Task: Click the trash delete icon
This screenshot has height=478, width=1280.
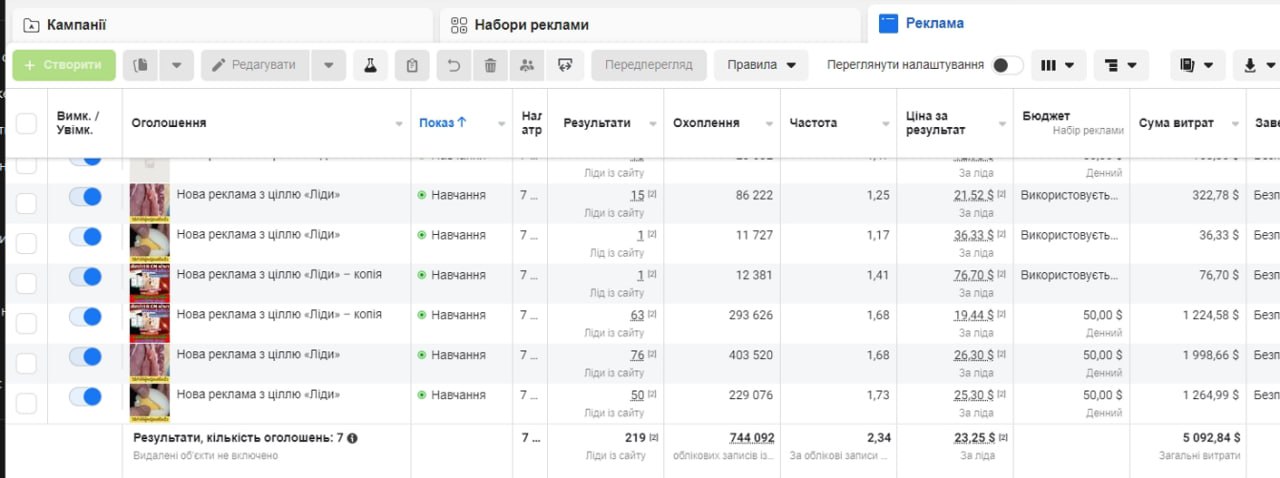Action: pyautogui.click(x=490, y=65)
